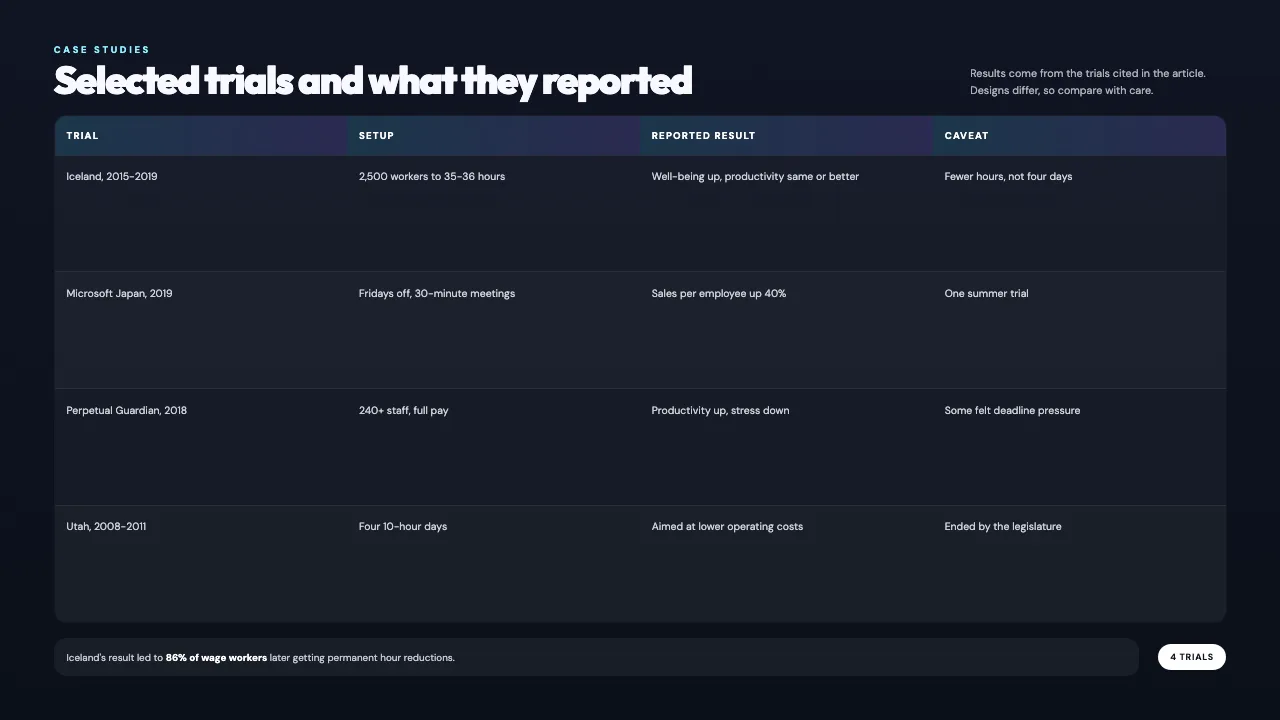Select the 'Microsoft Japan, 2019' cell
Screen dimensions: 1280x720
(201, 330)
